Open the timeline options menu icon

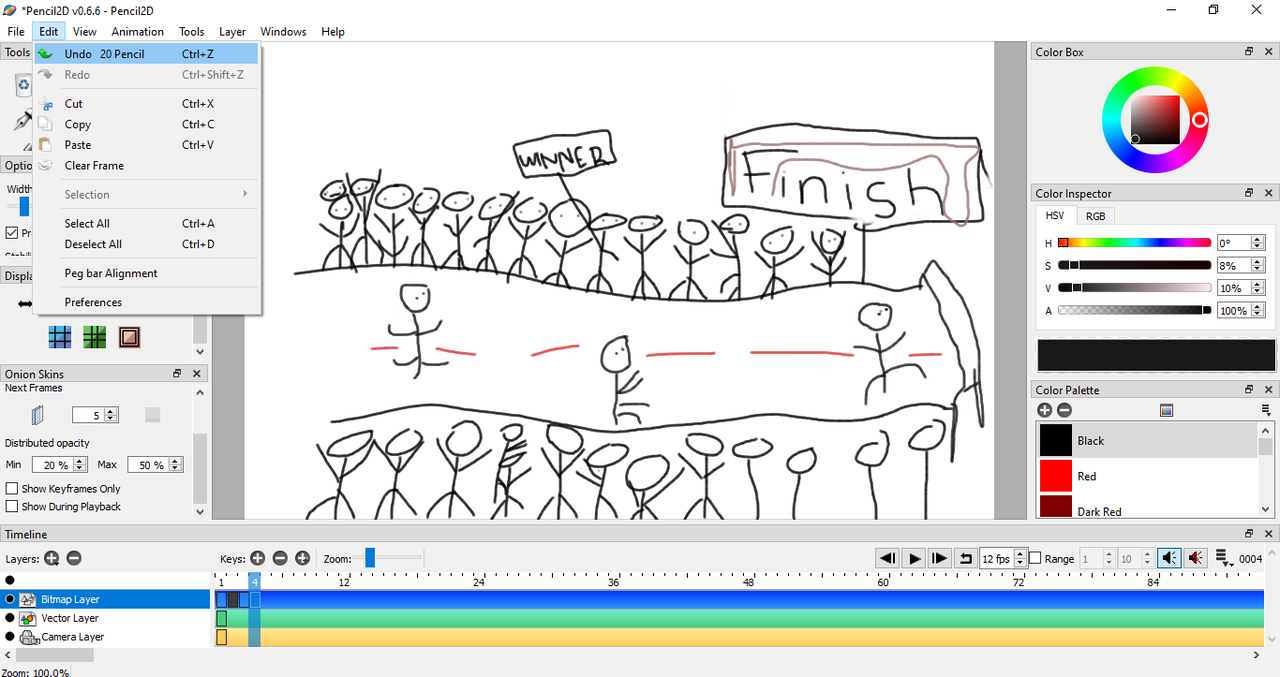1224,558
